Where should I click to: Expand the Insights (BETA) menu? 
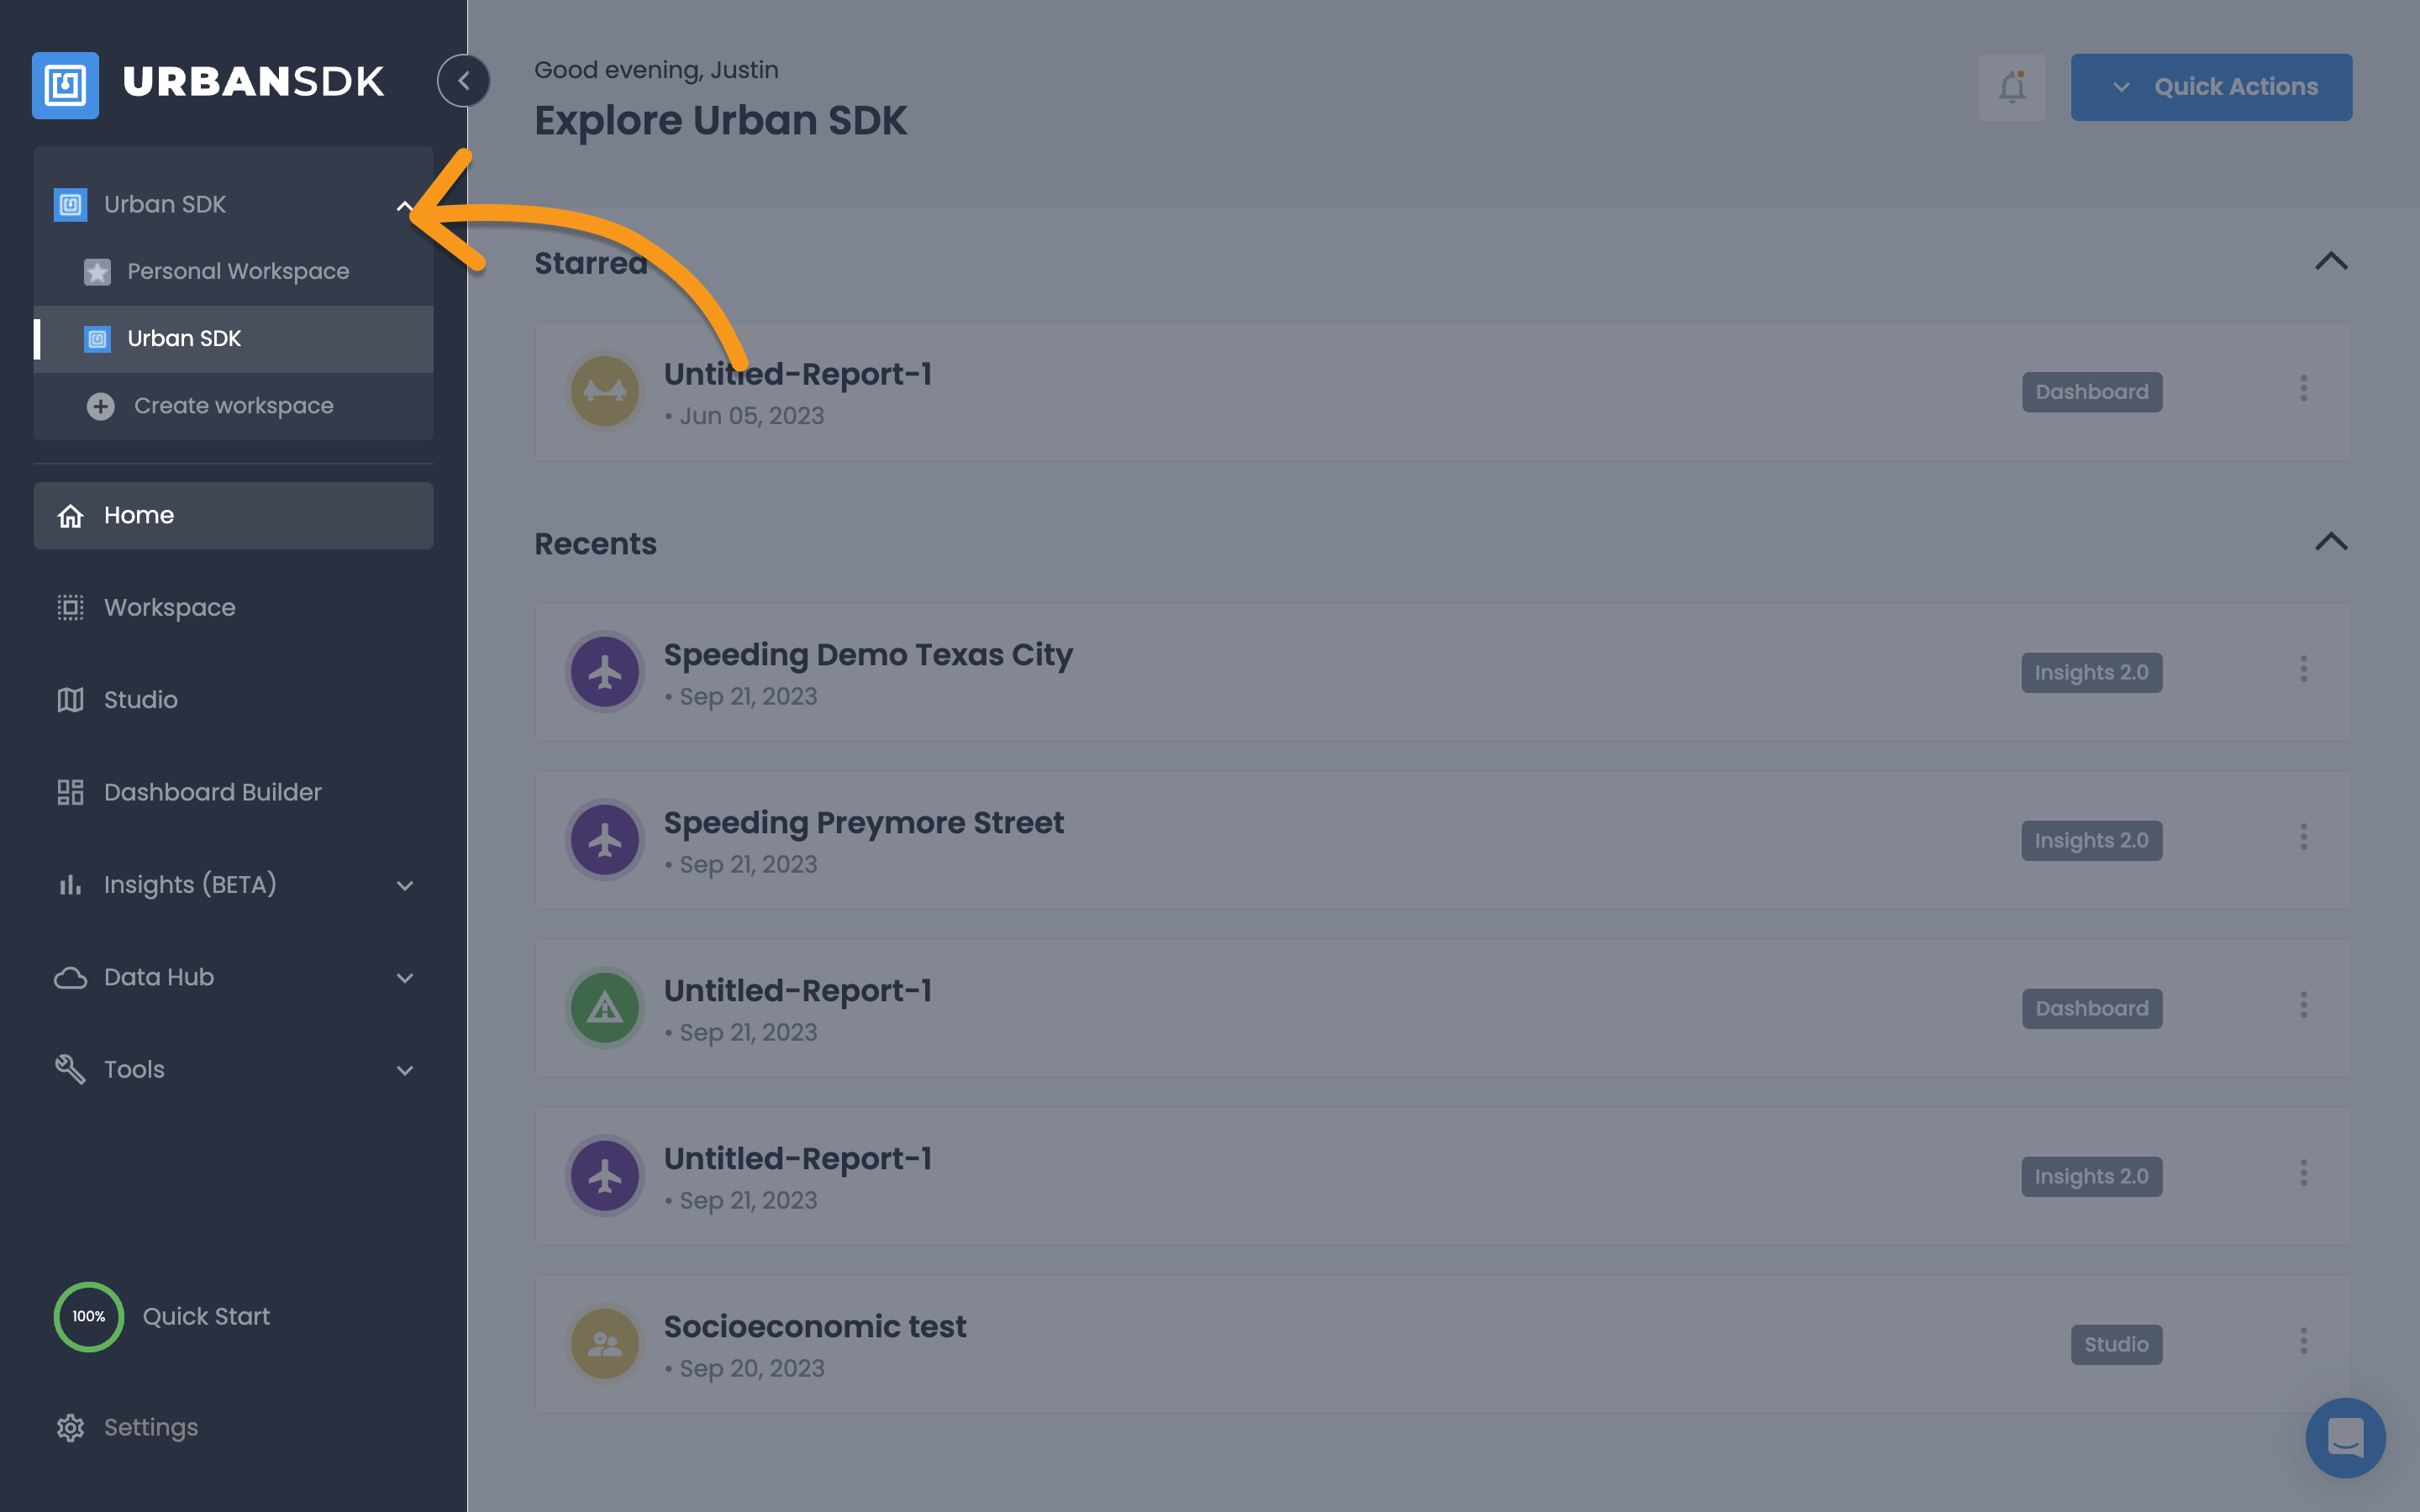(404, 885)
